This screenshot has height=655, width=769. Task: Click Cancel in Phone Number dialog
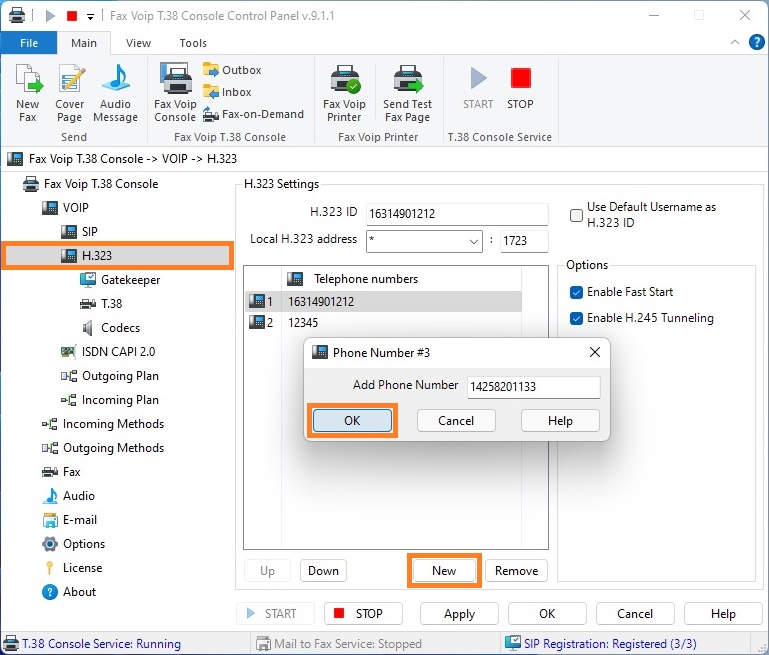[x=456, y=421]
